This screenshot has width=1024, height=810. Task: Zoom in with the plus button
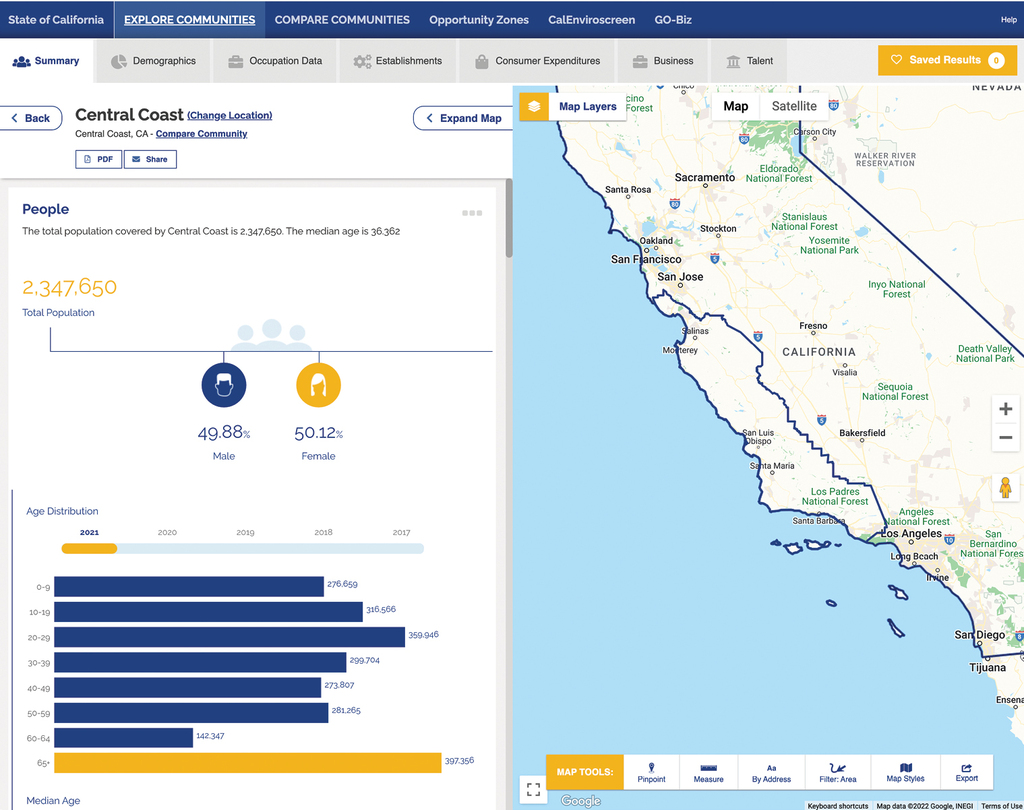(x=1006, y=409)
